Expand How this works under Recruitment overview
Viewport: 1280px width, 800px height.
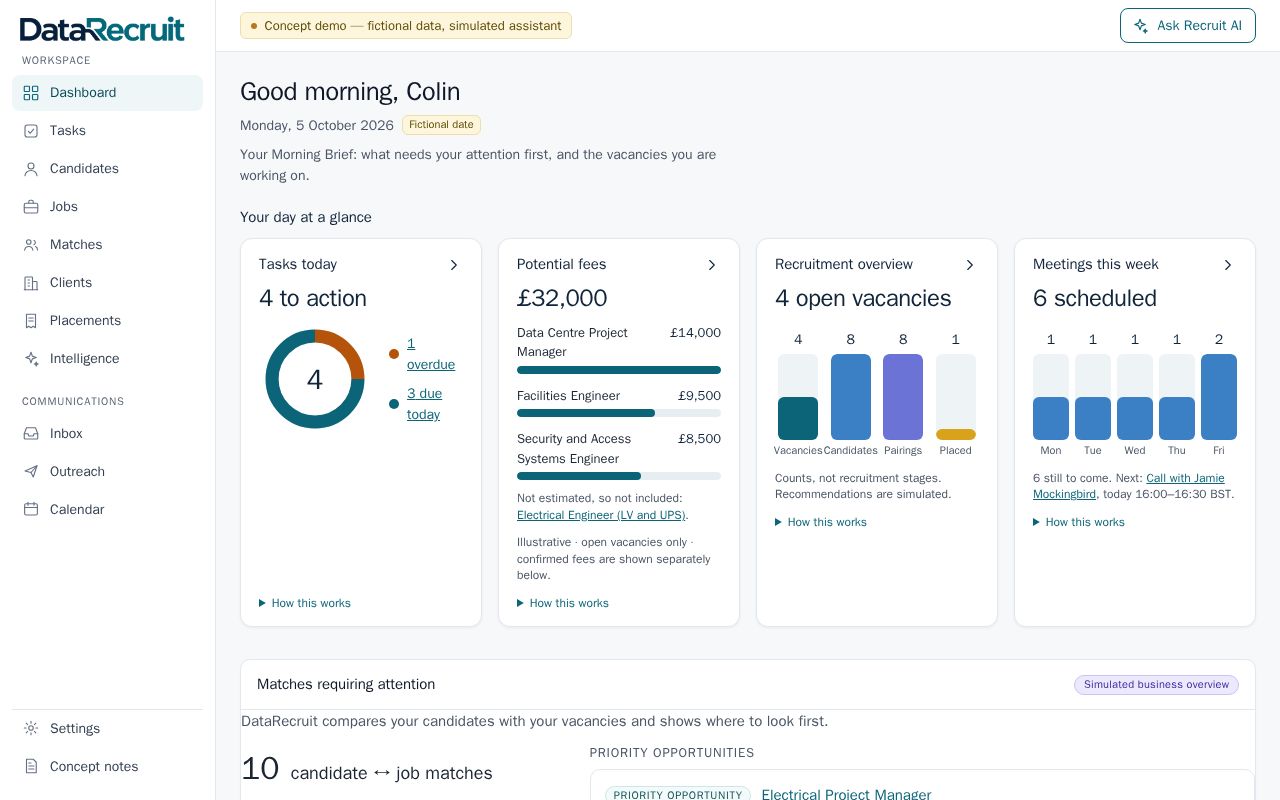[x=821, y=522]
